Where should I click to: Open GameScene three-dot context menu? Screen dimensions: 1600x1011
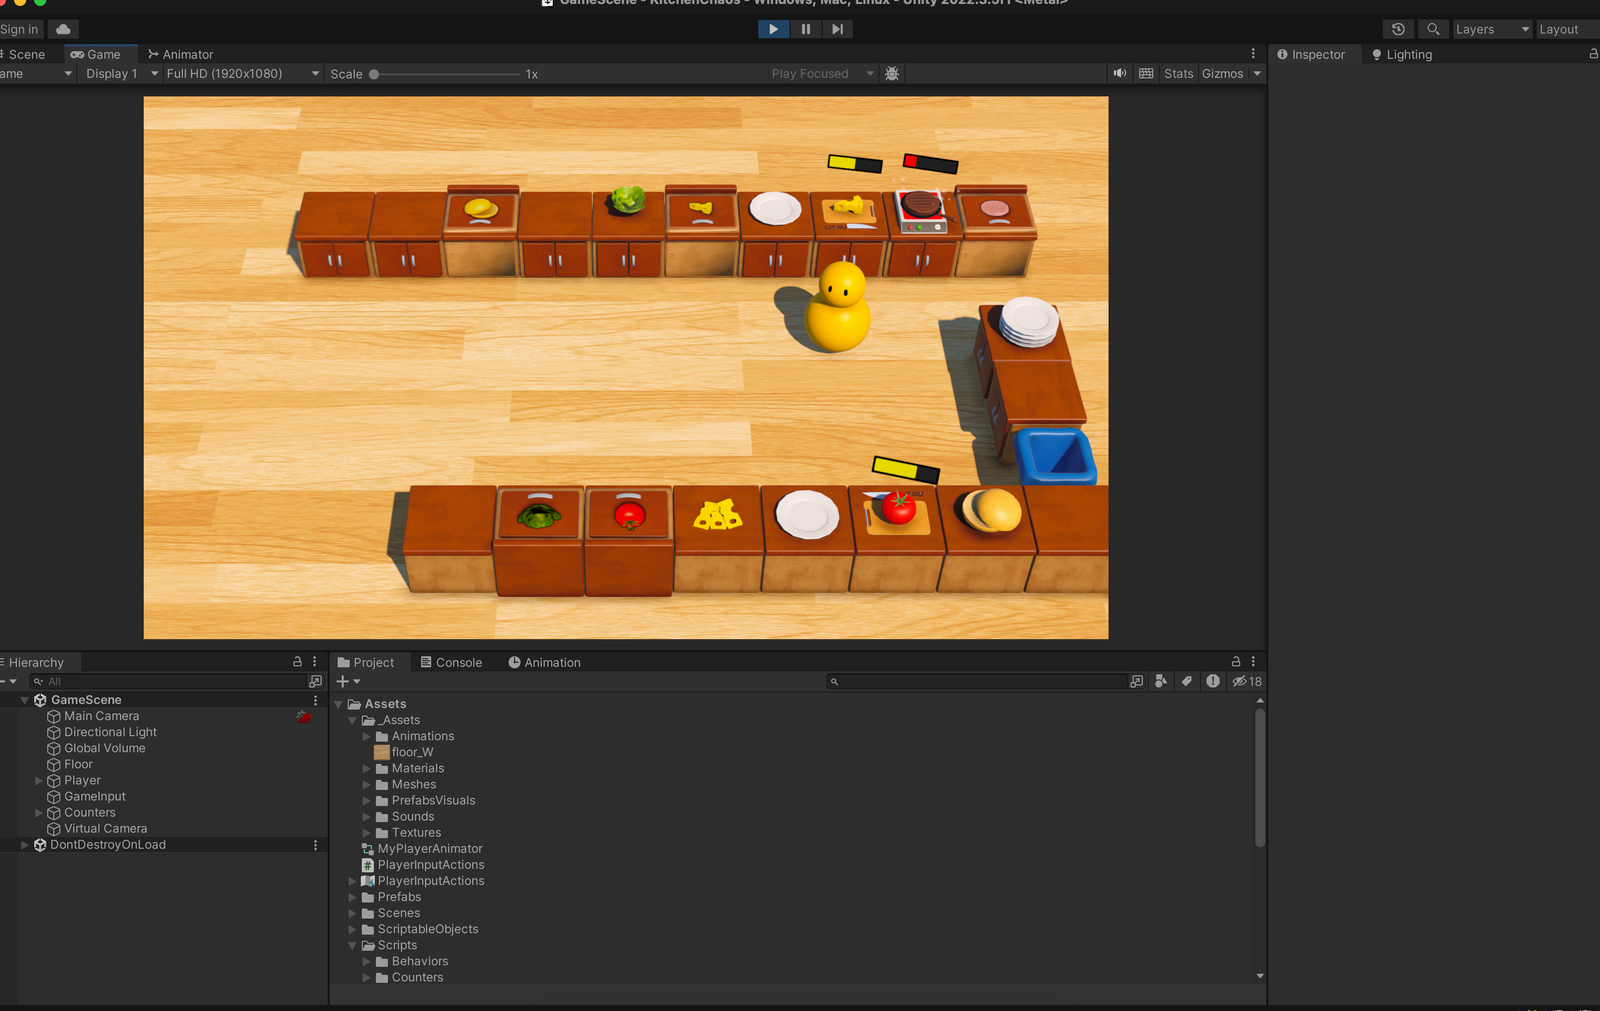[315, 700]
